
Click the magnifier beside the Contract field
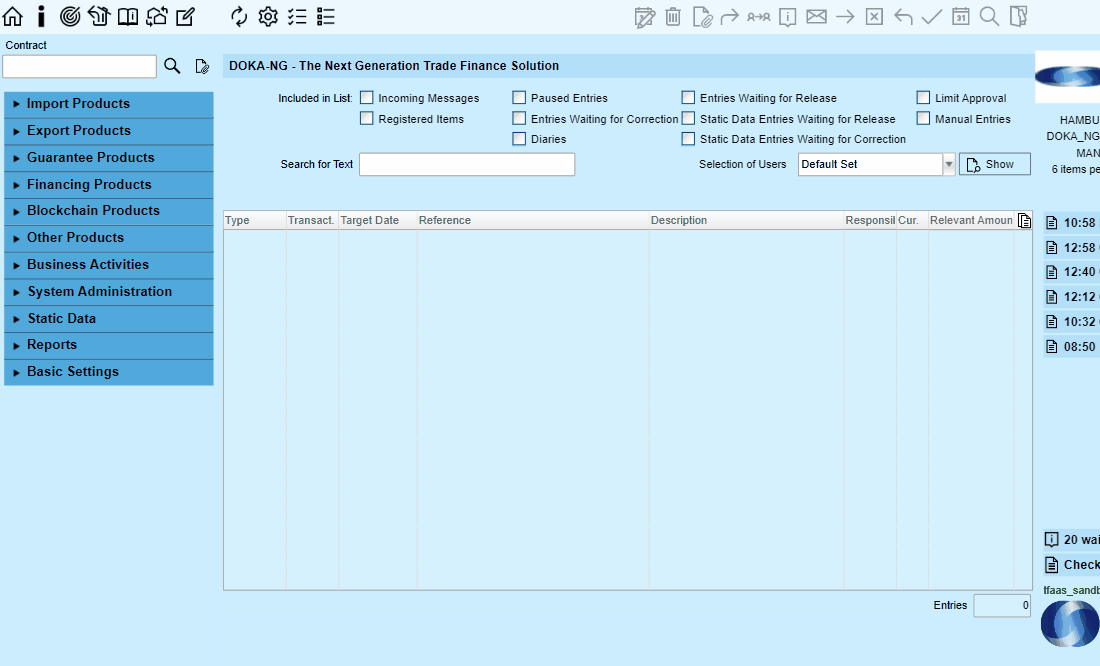click(172, 66)
